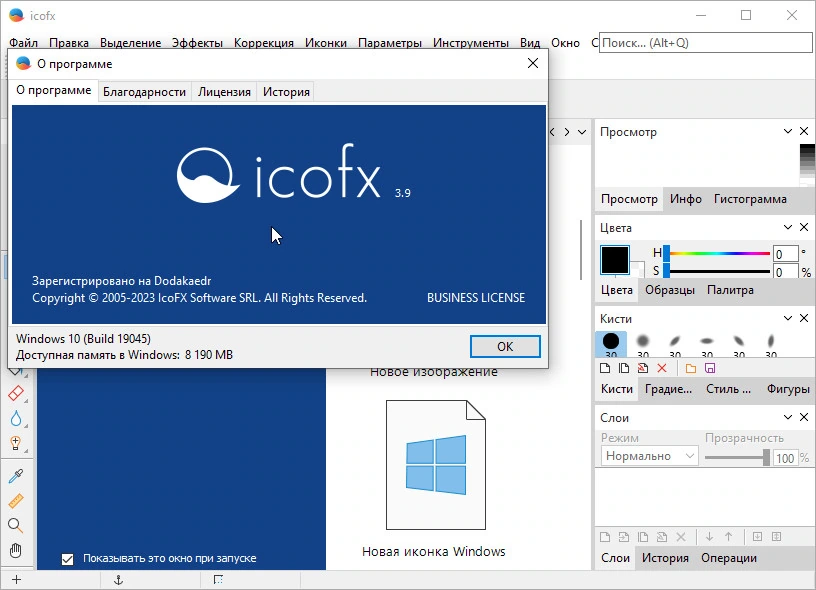Click the New Windows icon document thumbnail

coord(436,465)
